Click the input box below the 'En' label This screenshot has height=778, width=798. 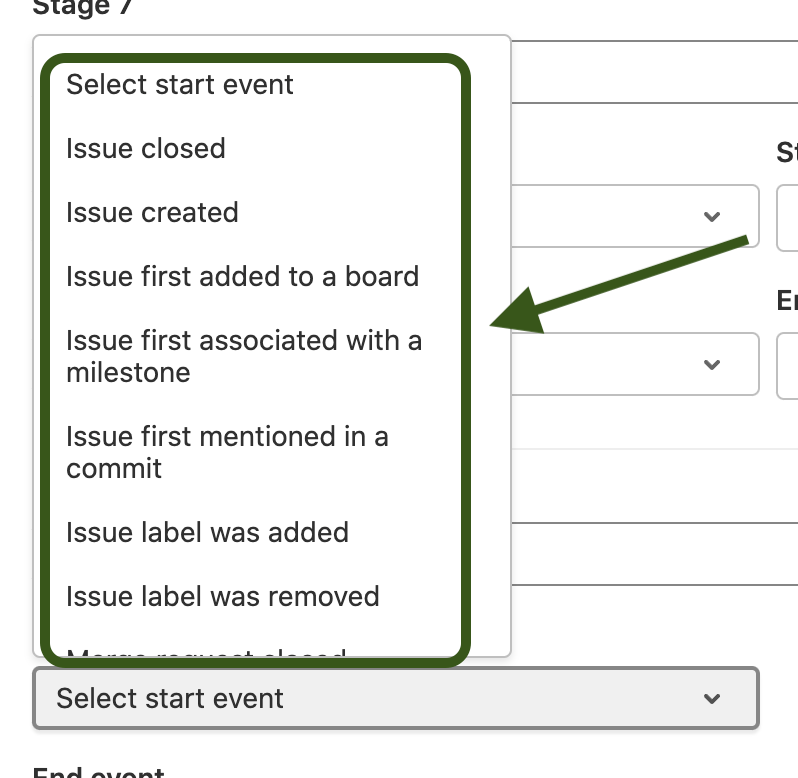tap(788, 364)
